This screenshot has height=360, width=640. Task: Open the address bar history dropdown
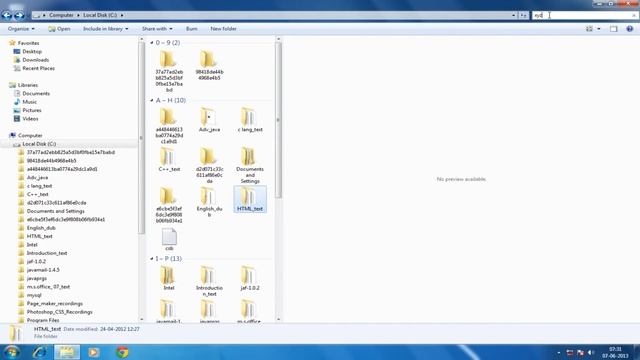pyautogui.click(x=513, y=15)
